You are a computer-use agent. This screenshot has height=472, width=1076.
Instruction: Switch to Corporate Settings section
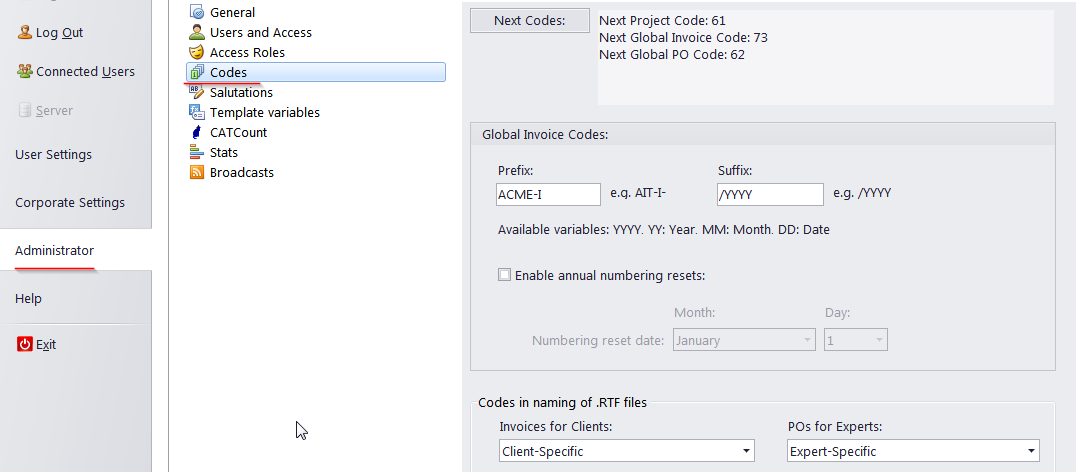click(70, 202)
